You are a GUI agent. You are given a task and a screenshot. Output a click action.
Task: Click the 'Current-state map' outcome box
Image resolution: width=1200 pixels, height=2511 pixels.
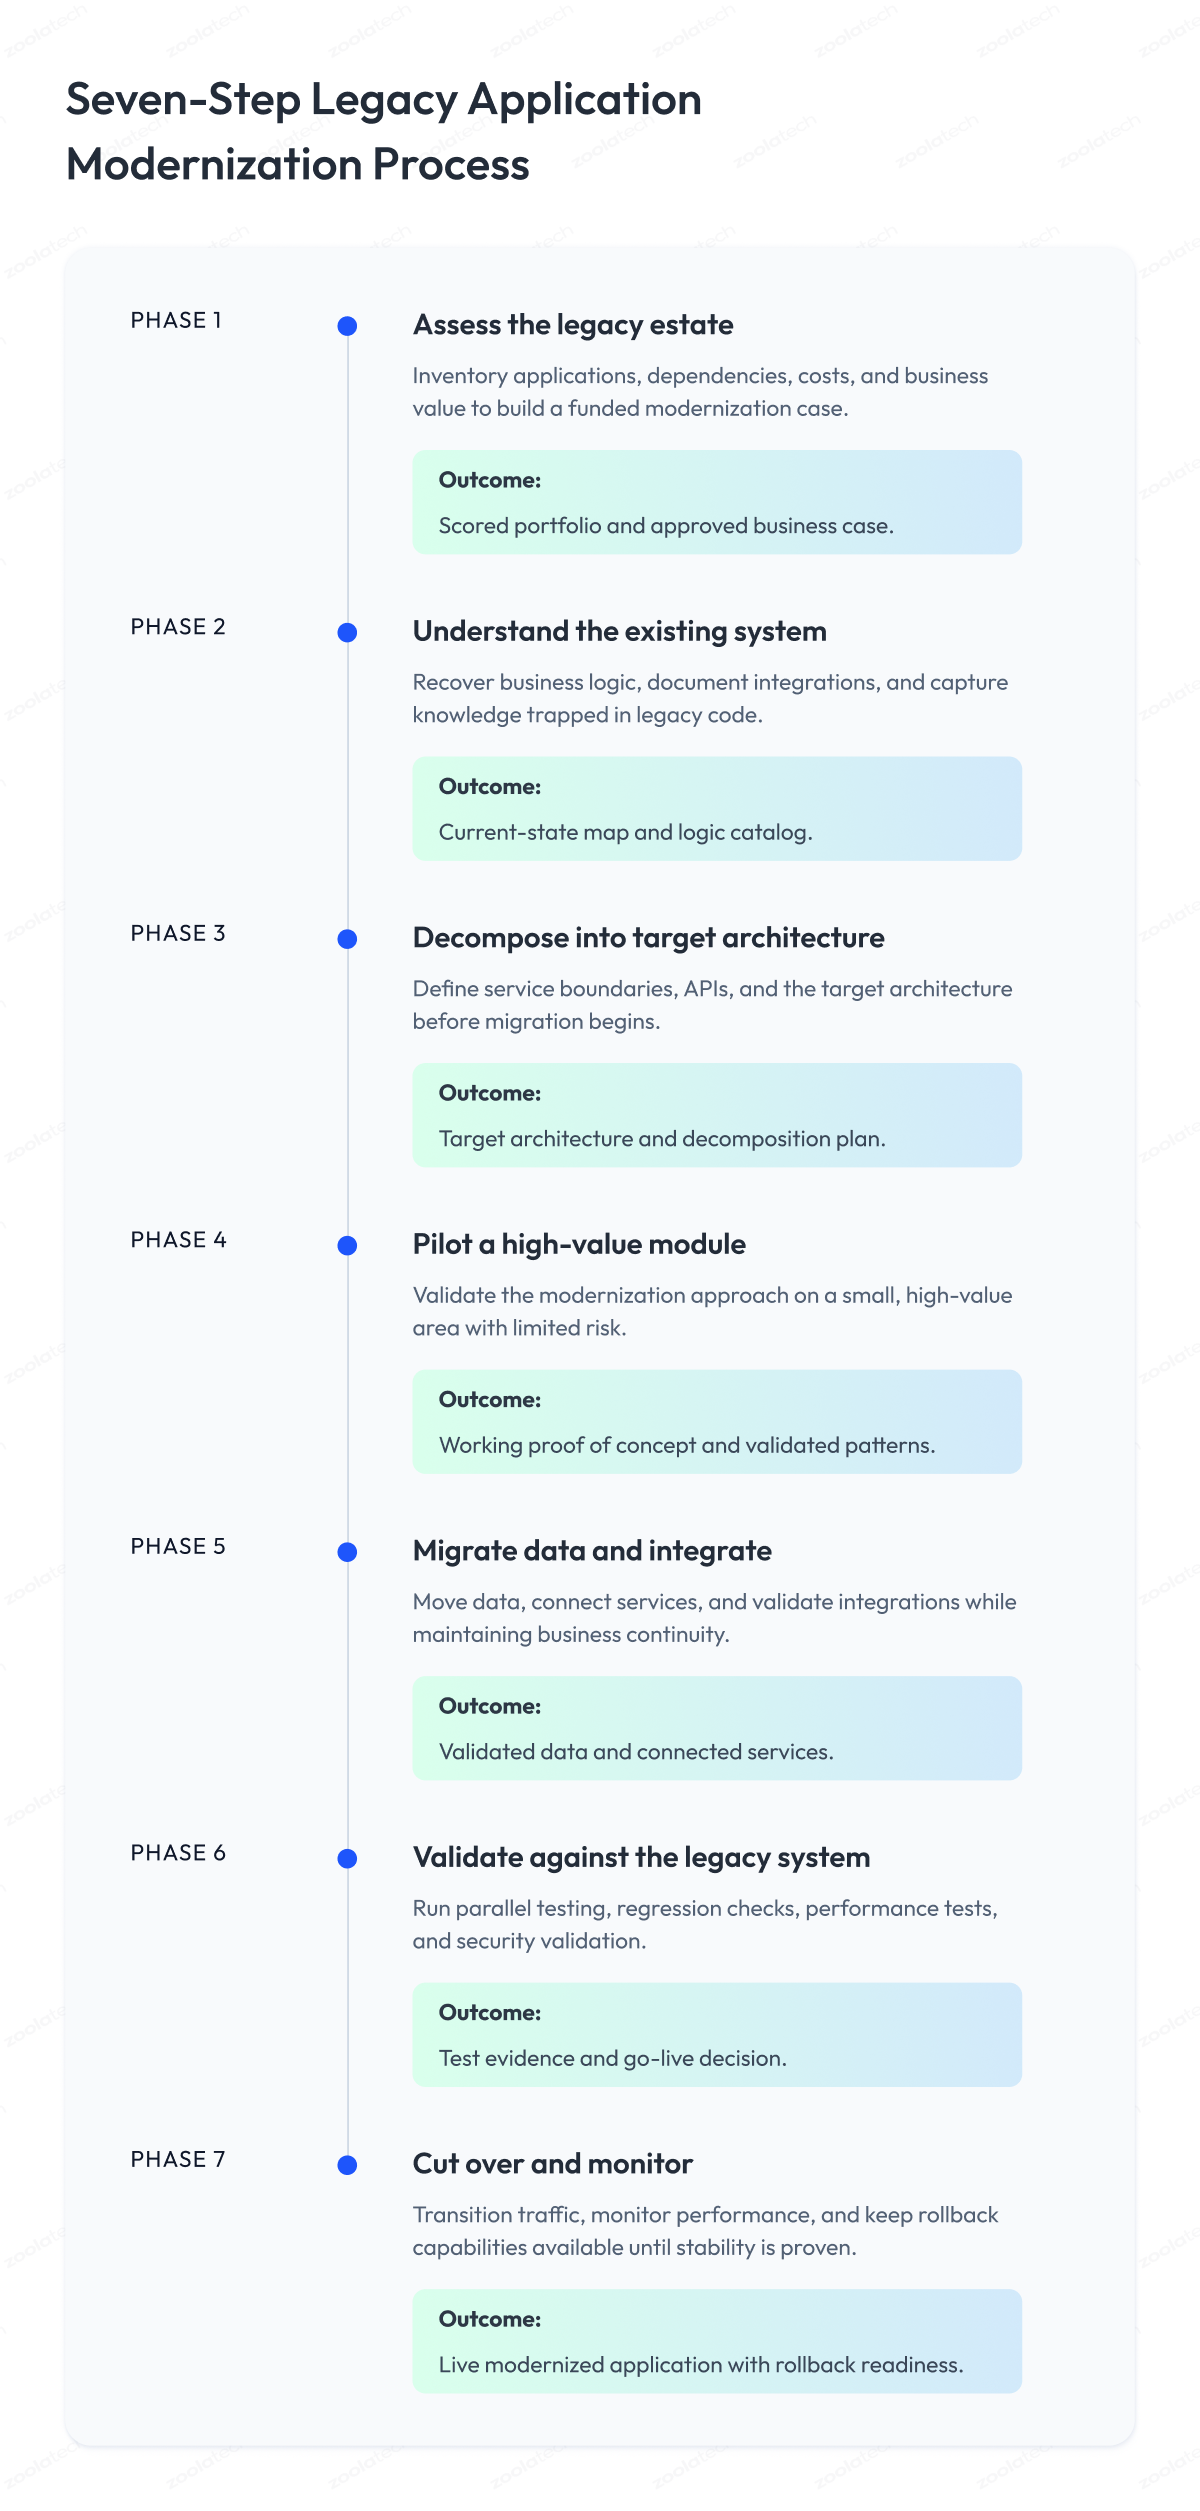[x=717, y=809]
